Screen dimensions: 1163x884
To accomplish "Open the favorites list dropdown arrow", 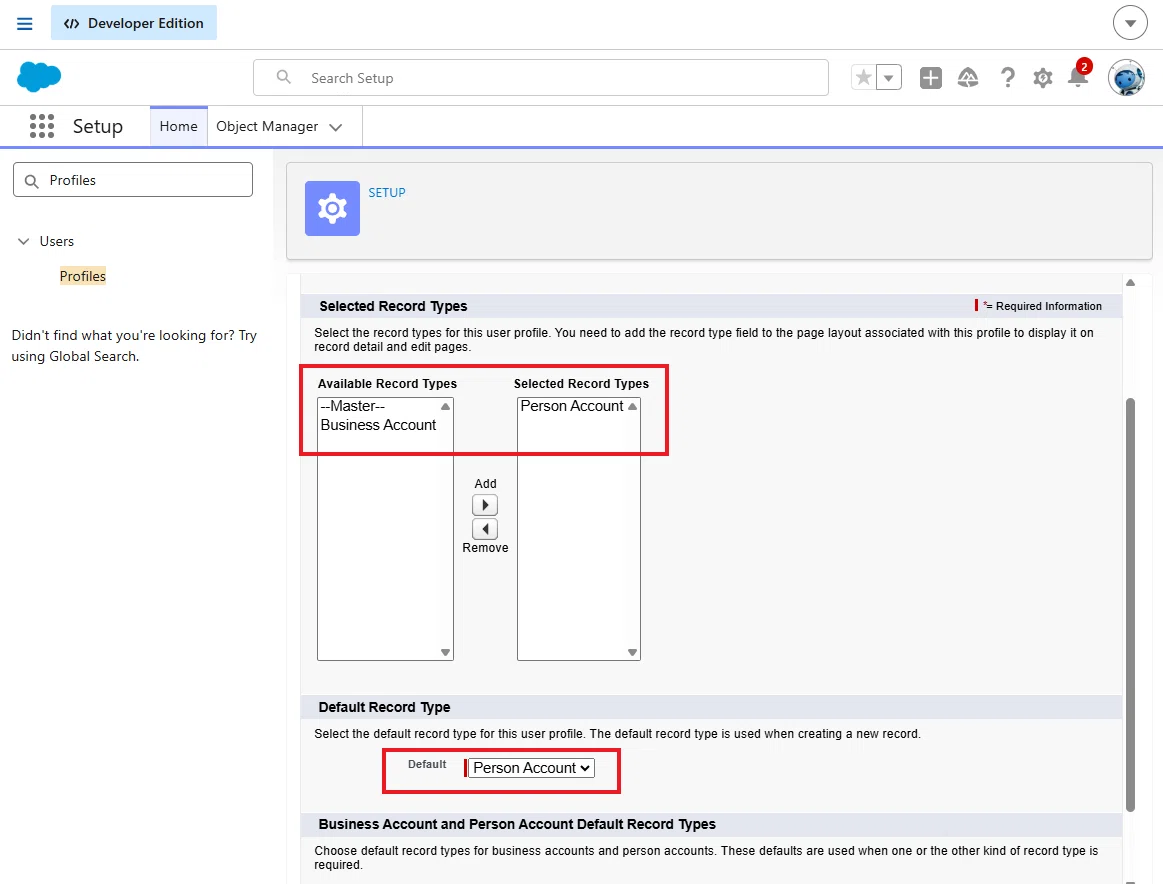I will coord(889,77).
